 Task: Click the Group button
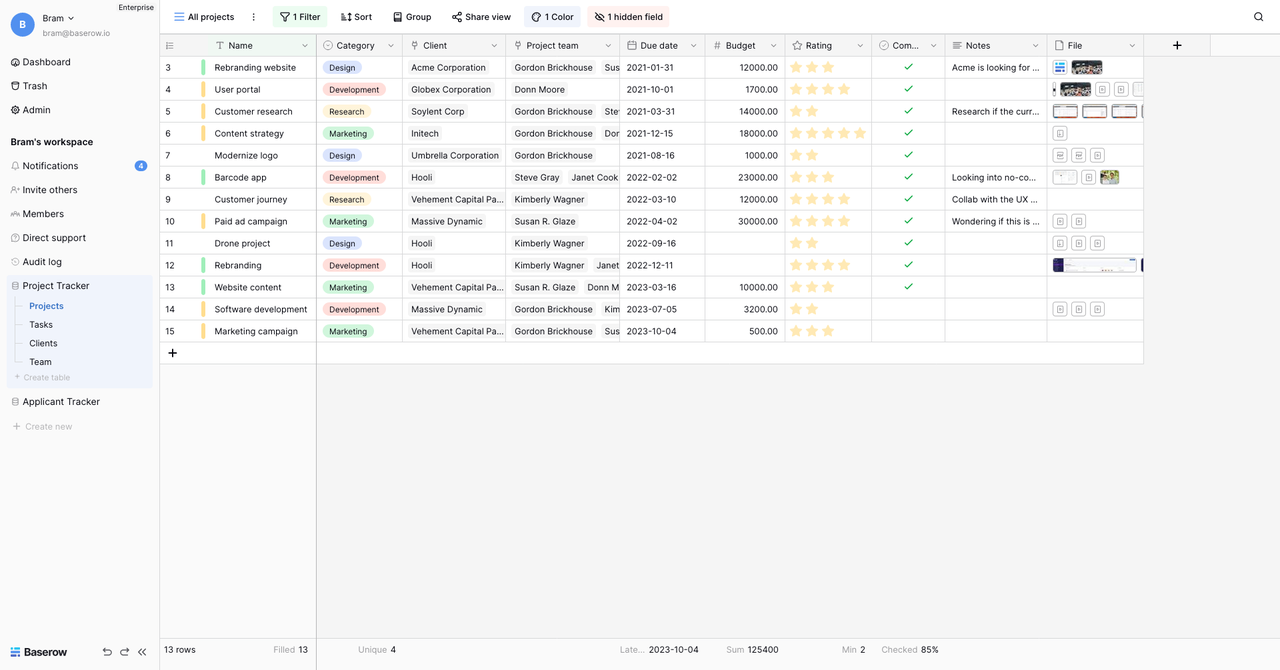(412, 17)
